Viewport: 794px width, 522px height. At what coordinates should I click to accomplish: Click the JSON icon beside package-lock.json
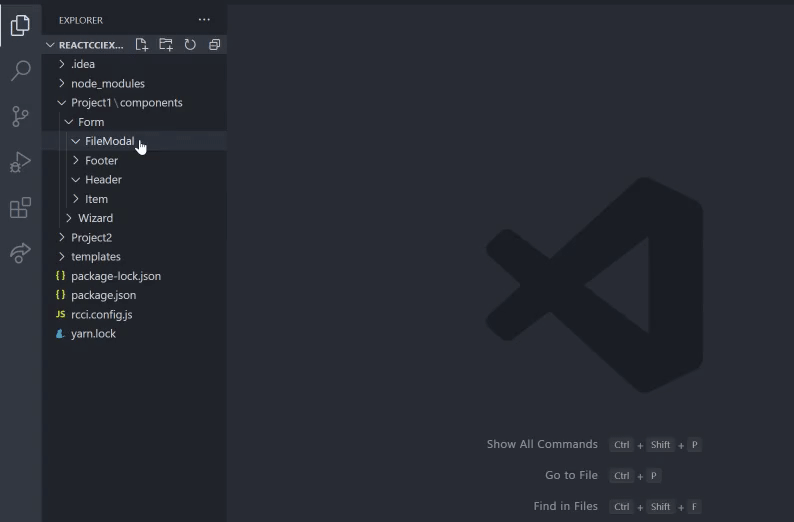click(x=60, y=276)
